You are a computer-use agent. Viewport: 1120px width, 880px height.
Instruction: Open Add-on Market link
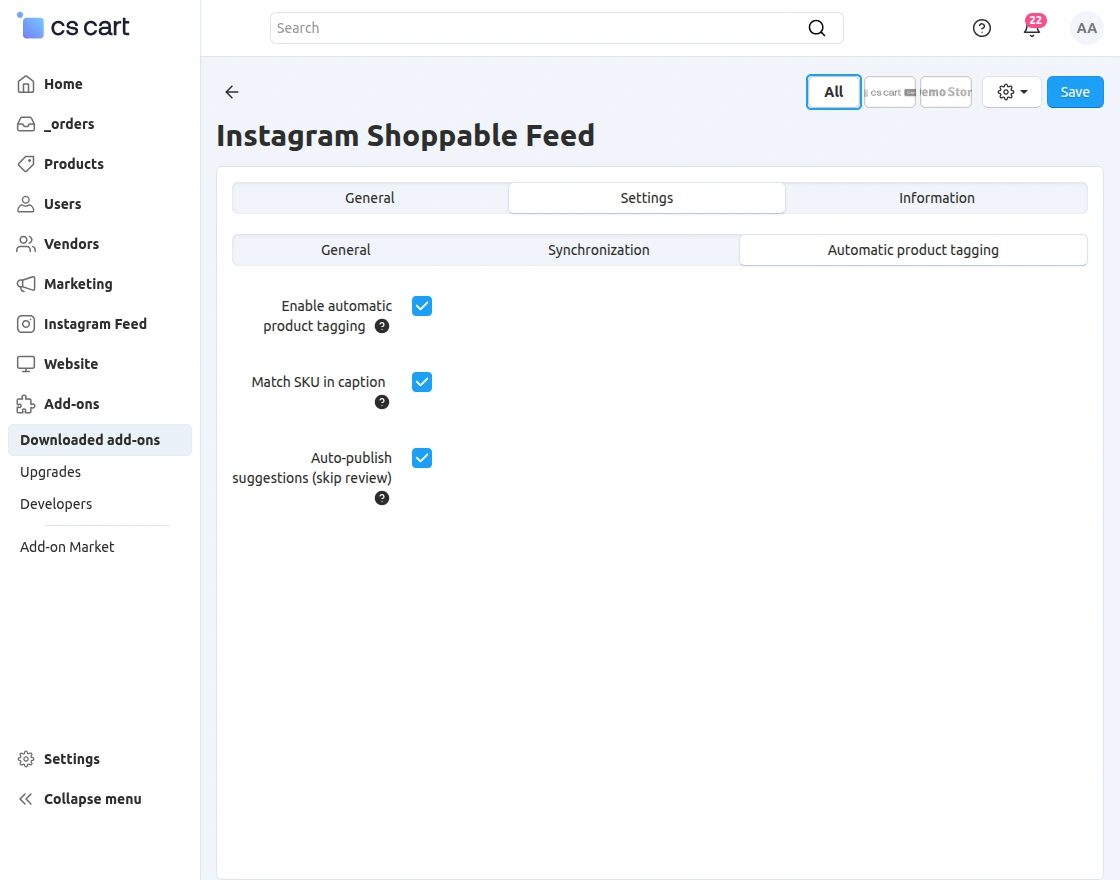(x=67, y=547)
